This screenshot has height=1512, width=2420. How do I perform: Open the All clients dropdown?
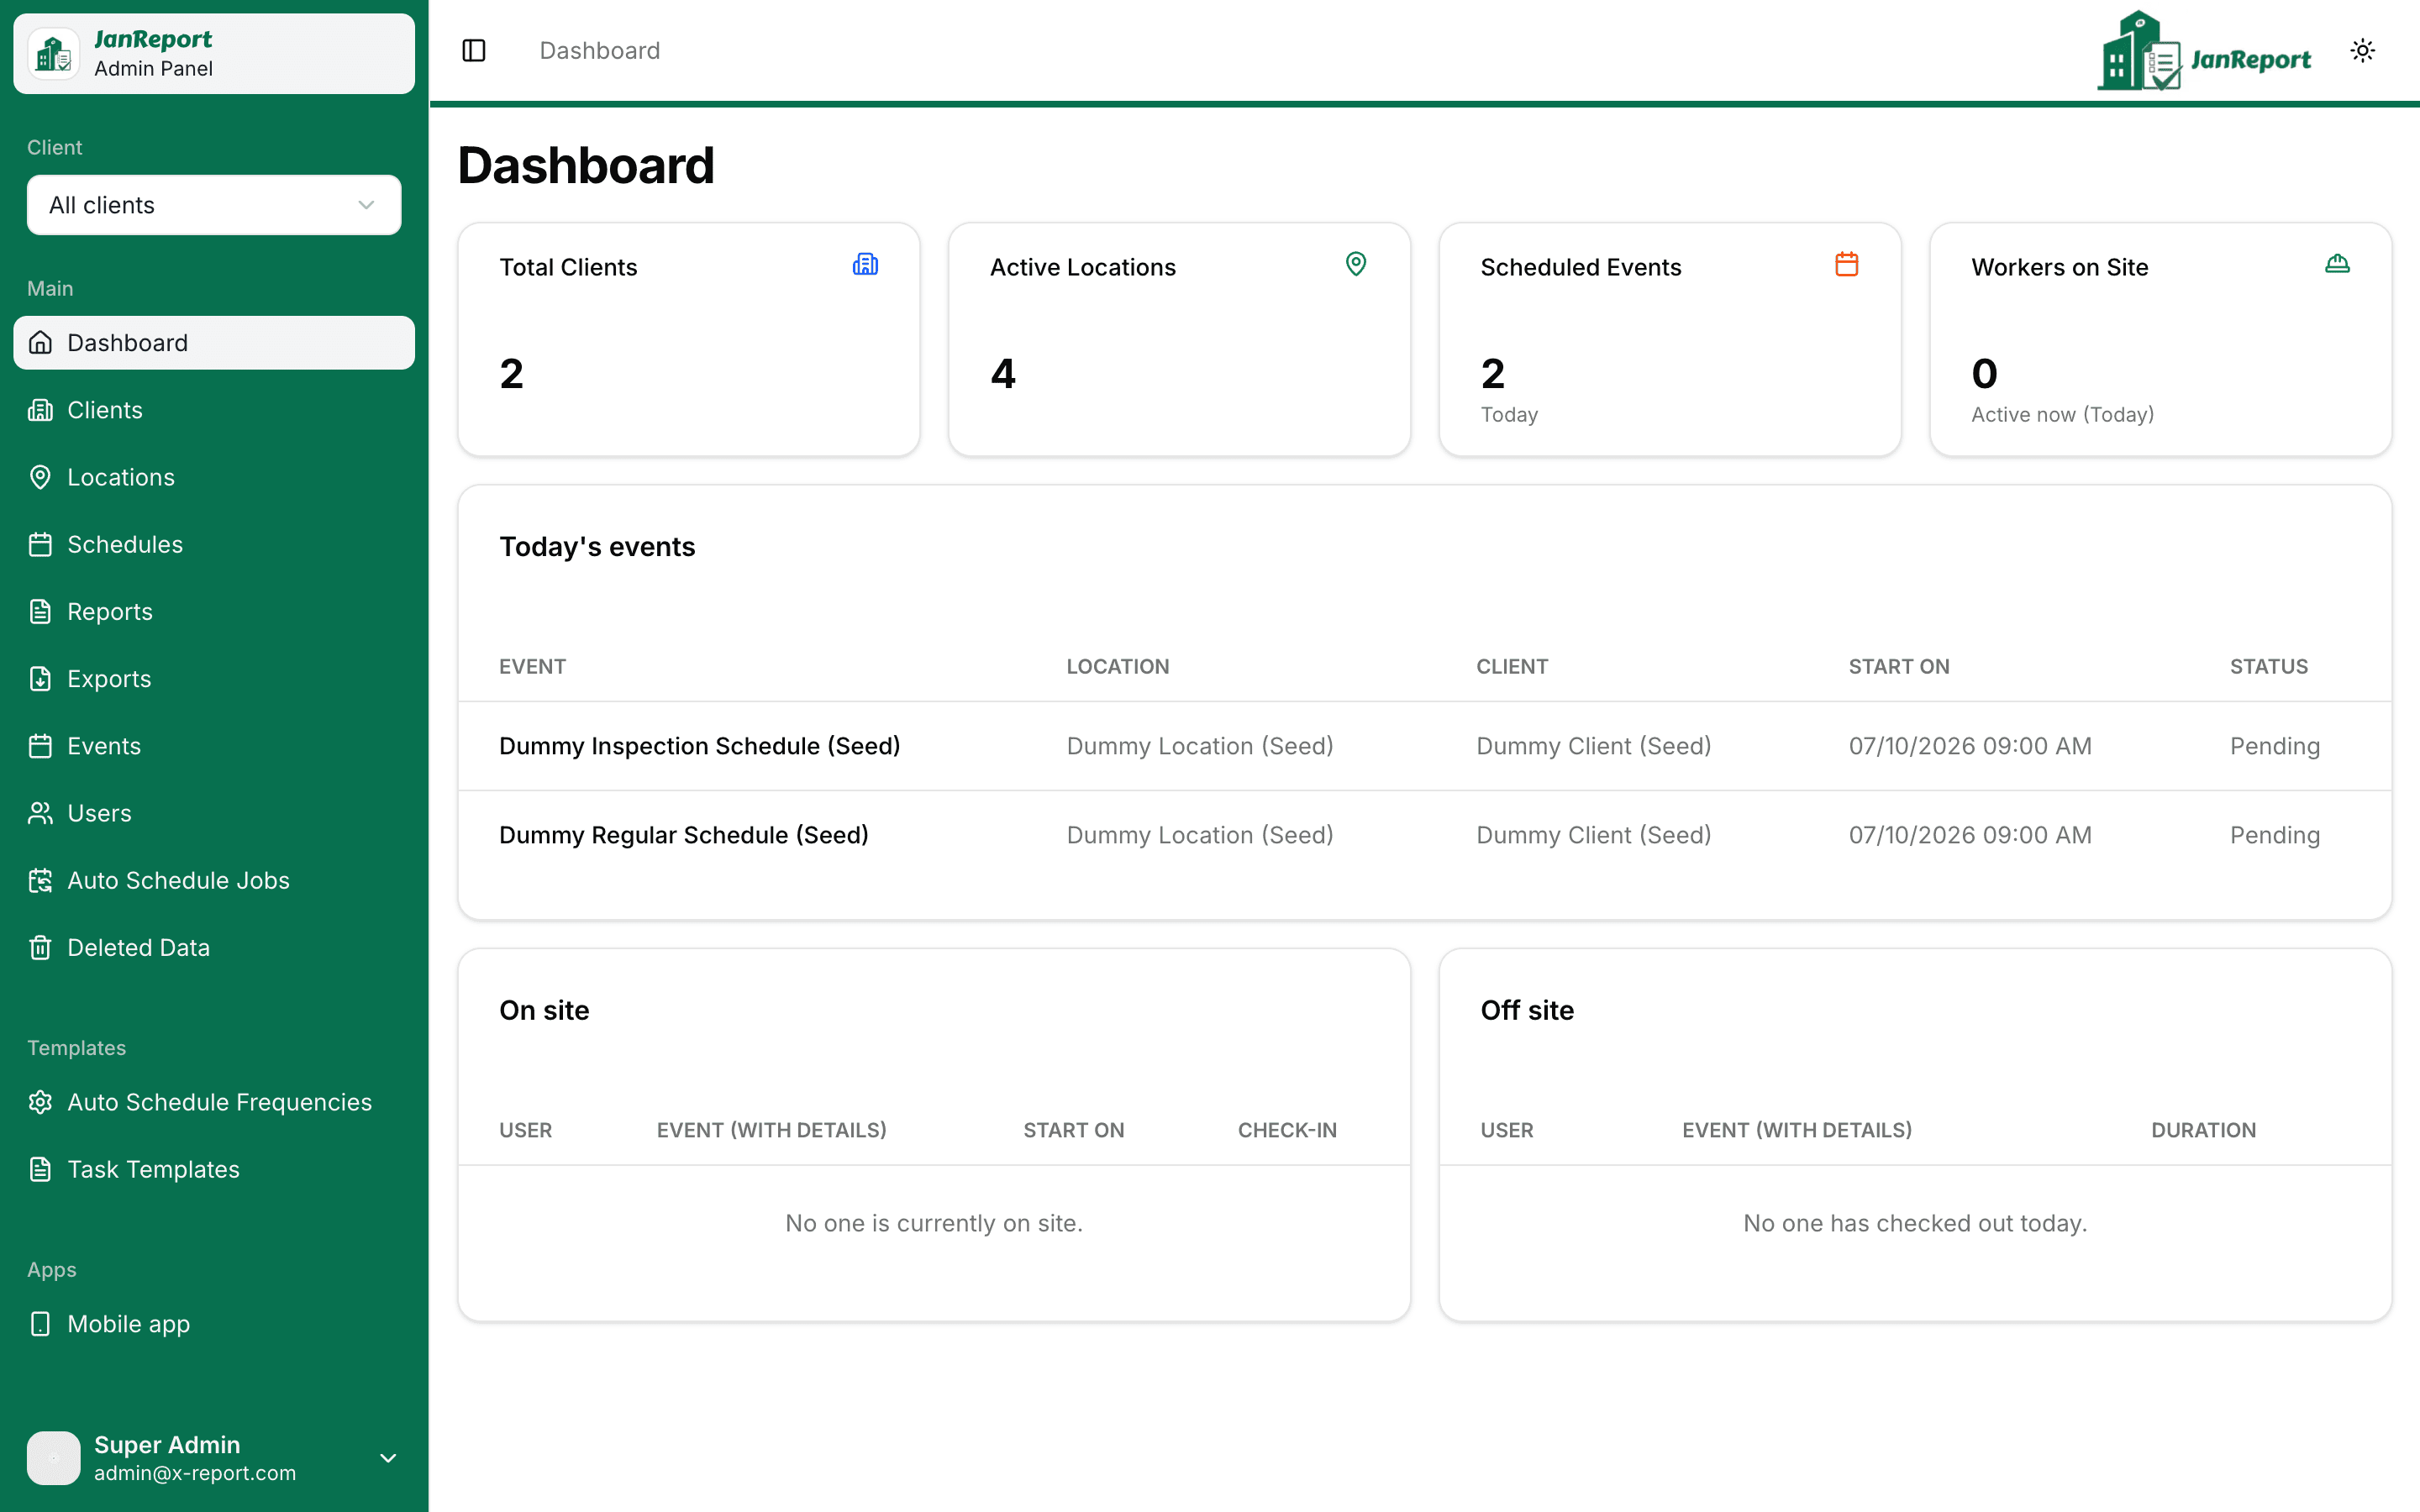coord(214,205)
